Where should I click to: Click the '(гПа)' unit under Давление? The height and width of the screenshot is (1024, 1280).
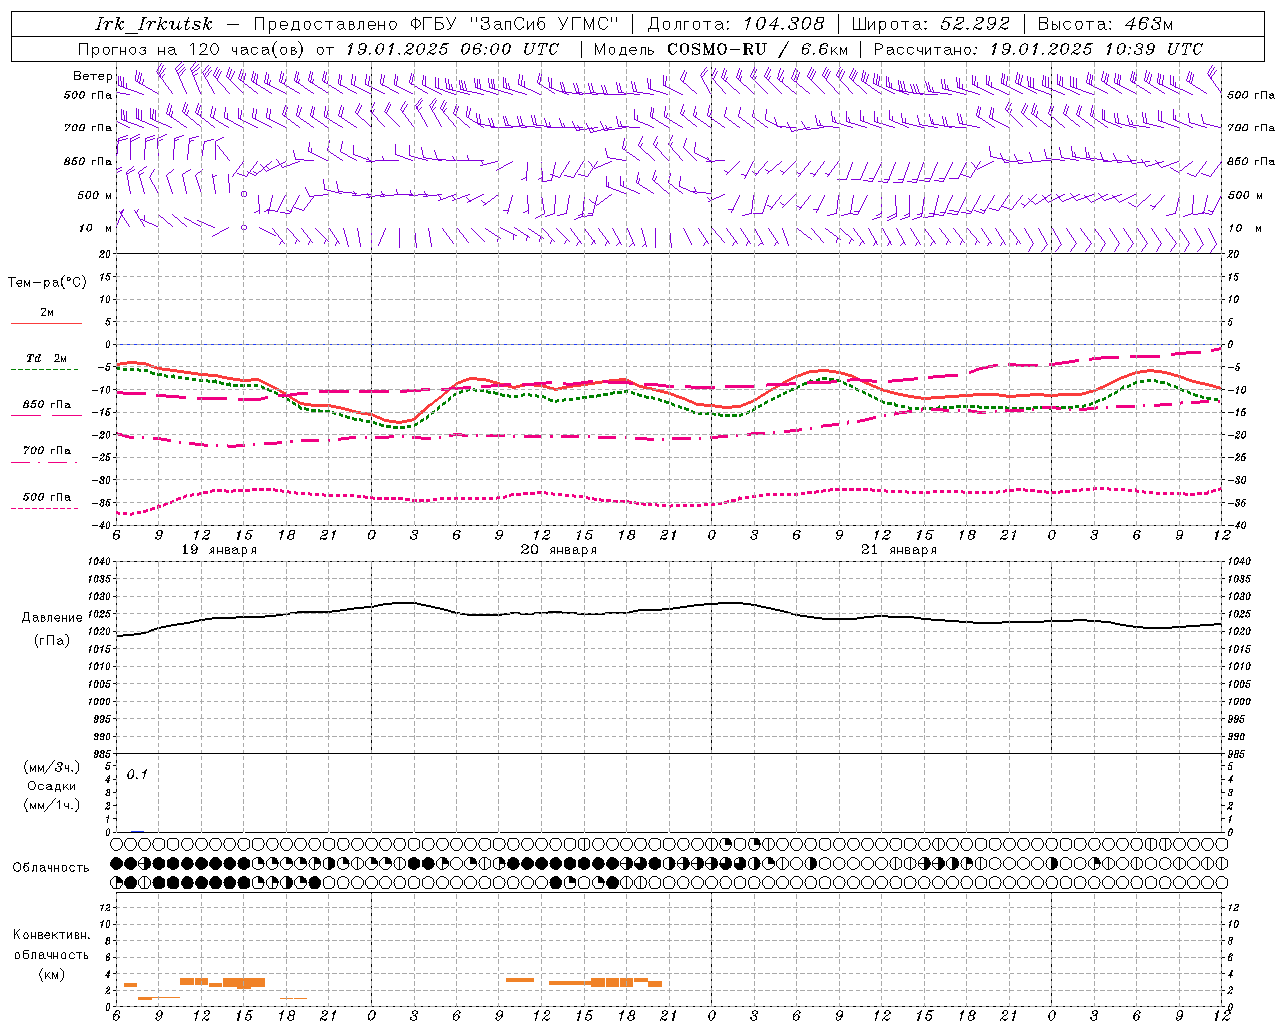coord(52,641)
